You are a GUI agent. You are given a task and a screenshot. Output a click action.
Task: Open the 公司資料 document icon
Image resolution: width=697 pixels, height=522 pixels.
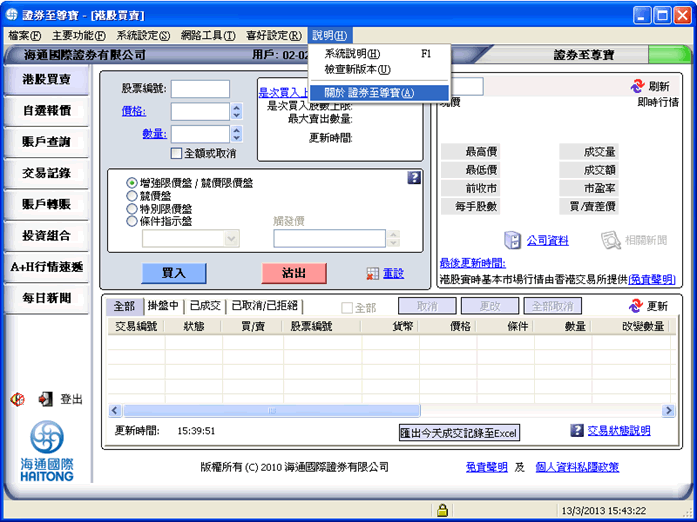pos(513,240)
